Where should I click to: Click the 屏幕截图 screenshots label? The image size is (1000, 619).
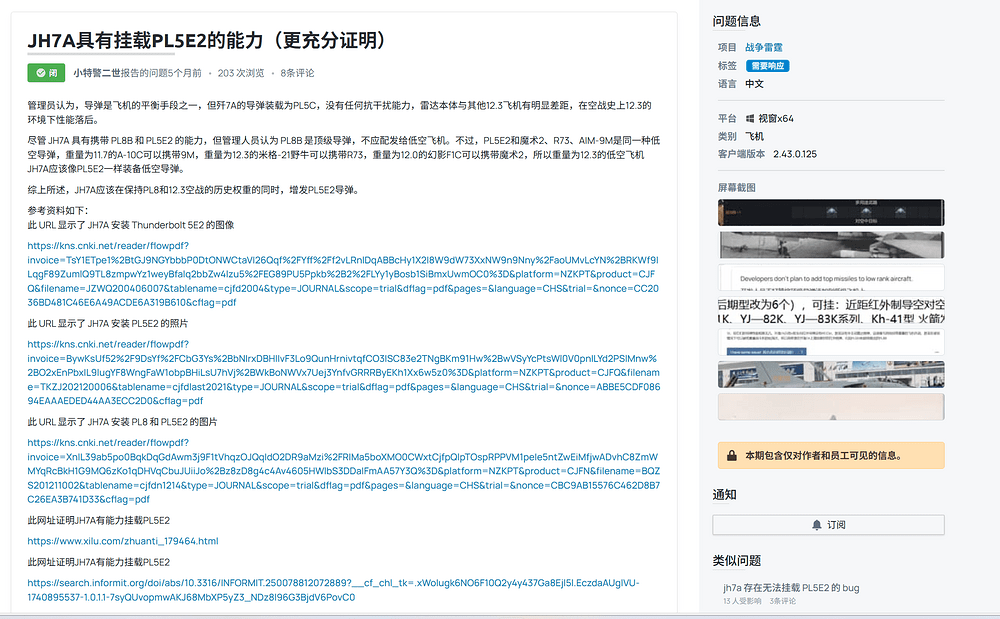pos(737,187)
